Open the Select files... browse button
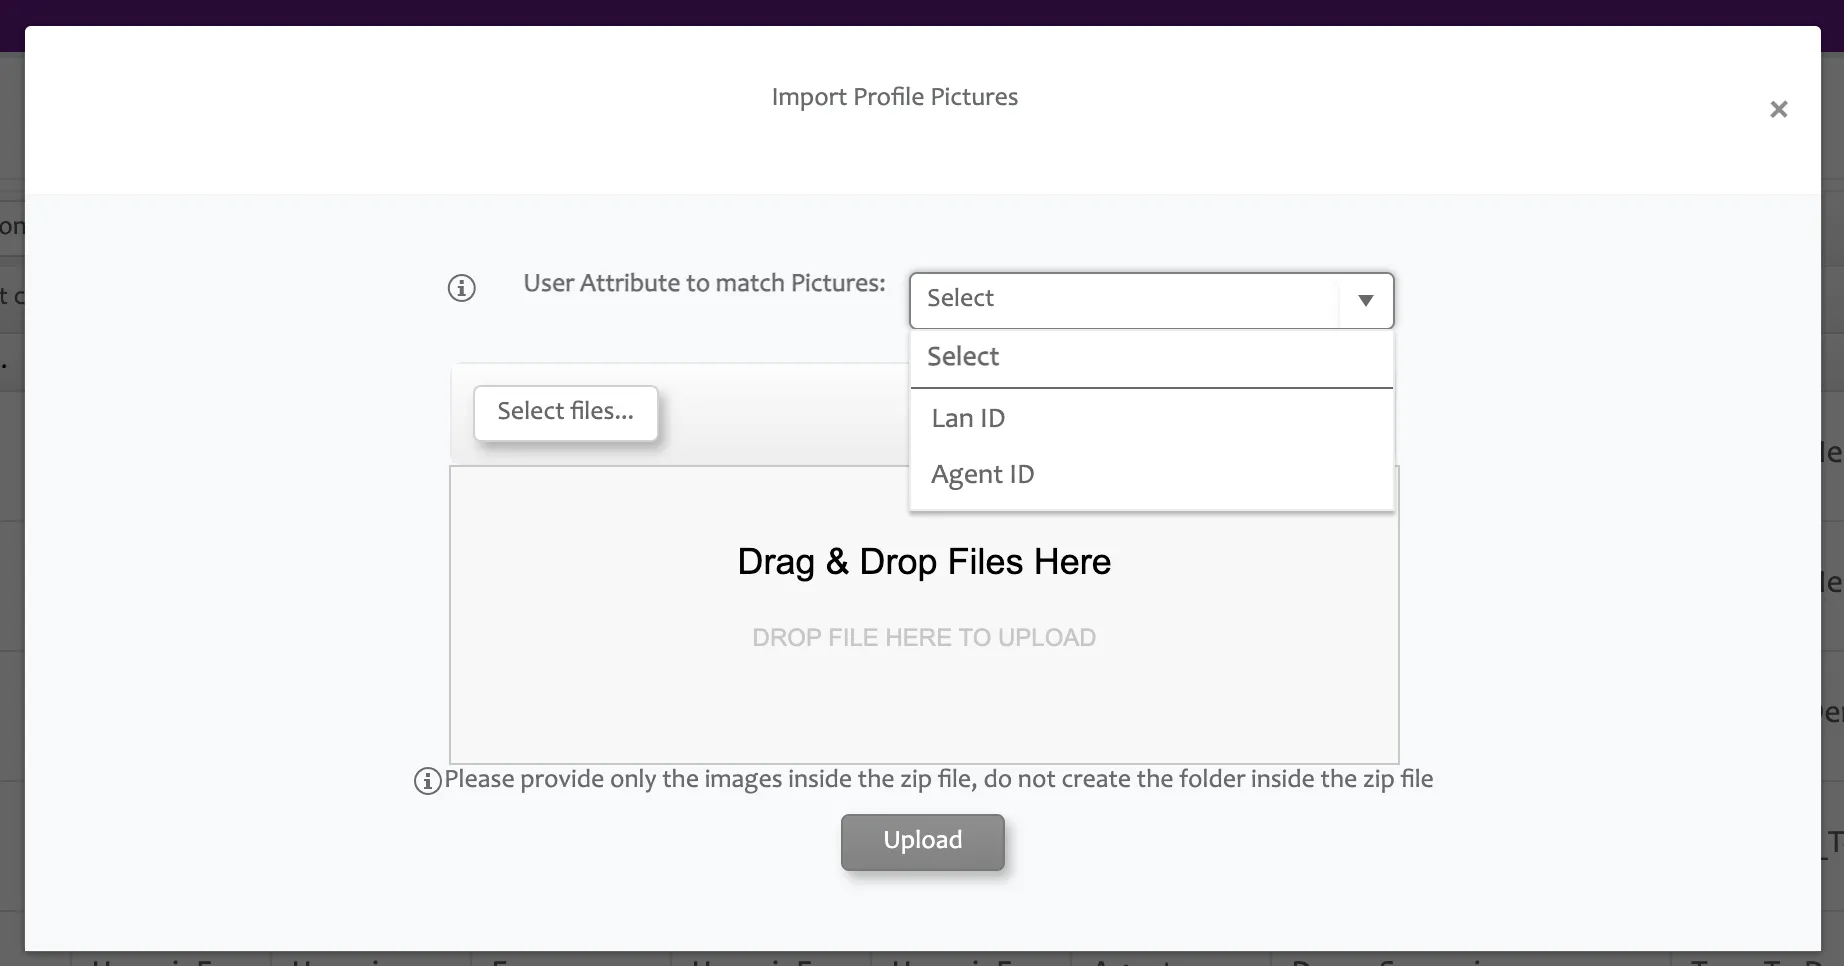This screenshot has height=966, width=1844. [566, 413]
